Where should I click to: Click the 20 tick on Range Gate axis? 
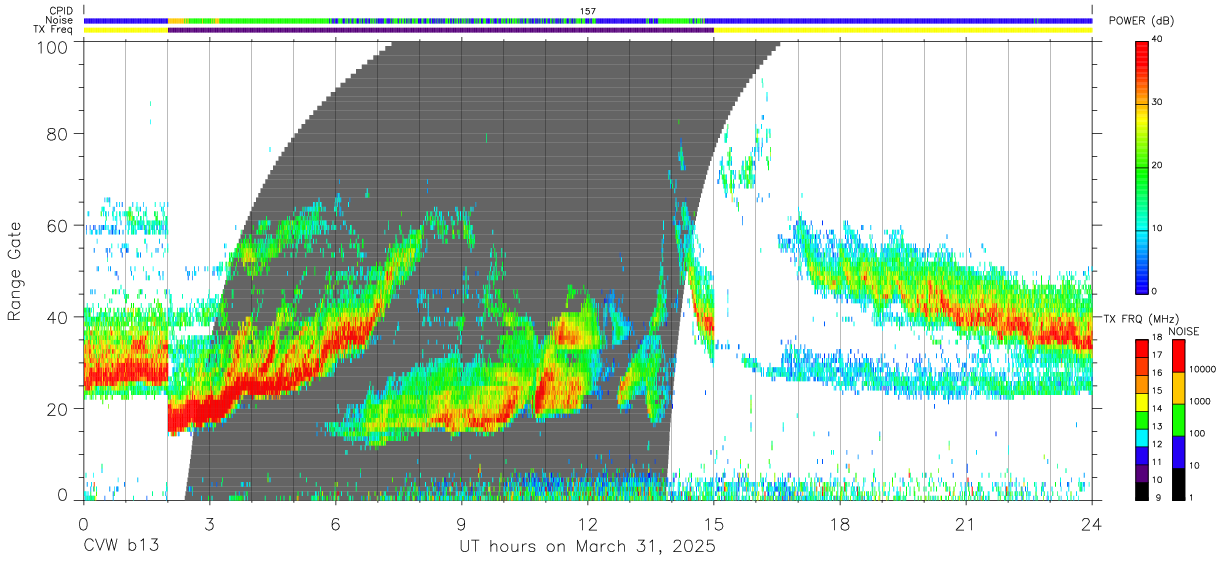[x=58, y=409]
